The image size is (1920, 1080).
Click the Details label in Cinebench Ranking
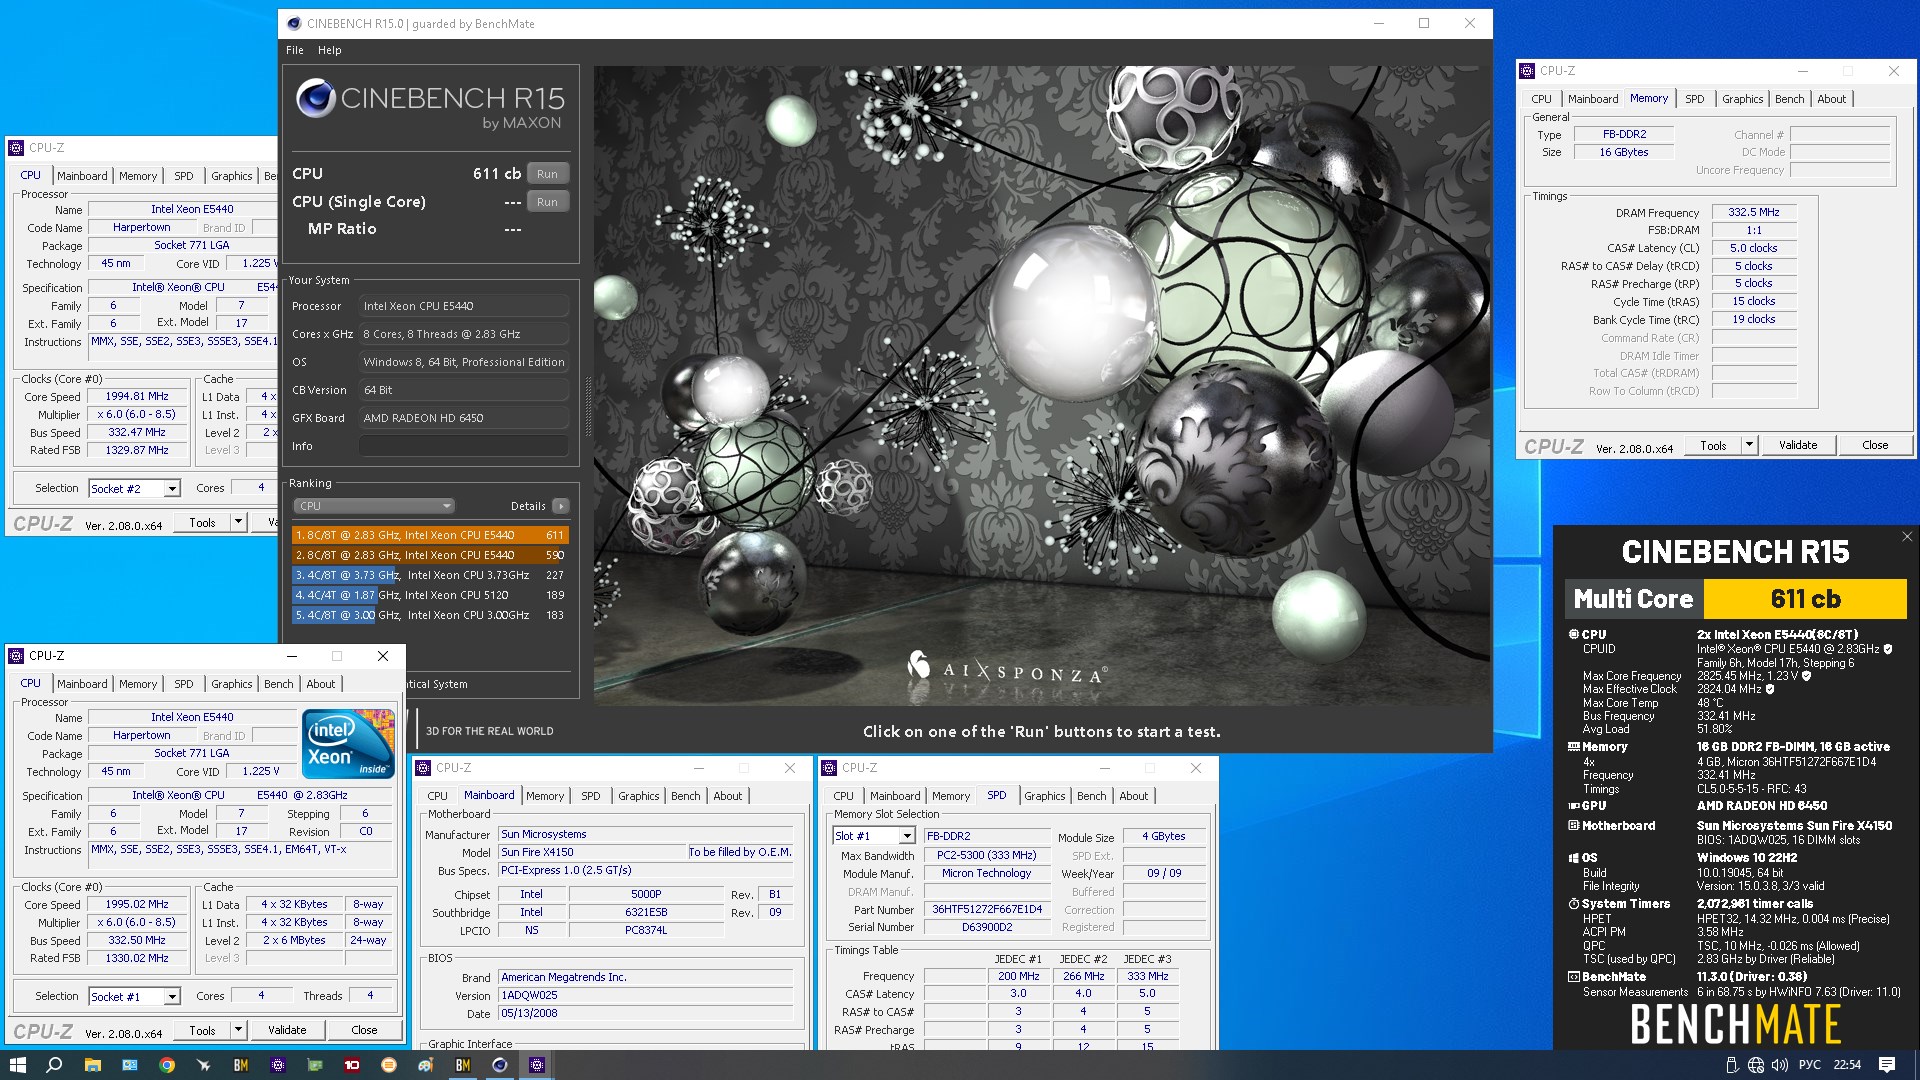click(528, 506)
